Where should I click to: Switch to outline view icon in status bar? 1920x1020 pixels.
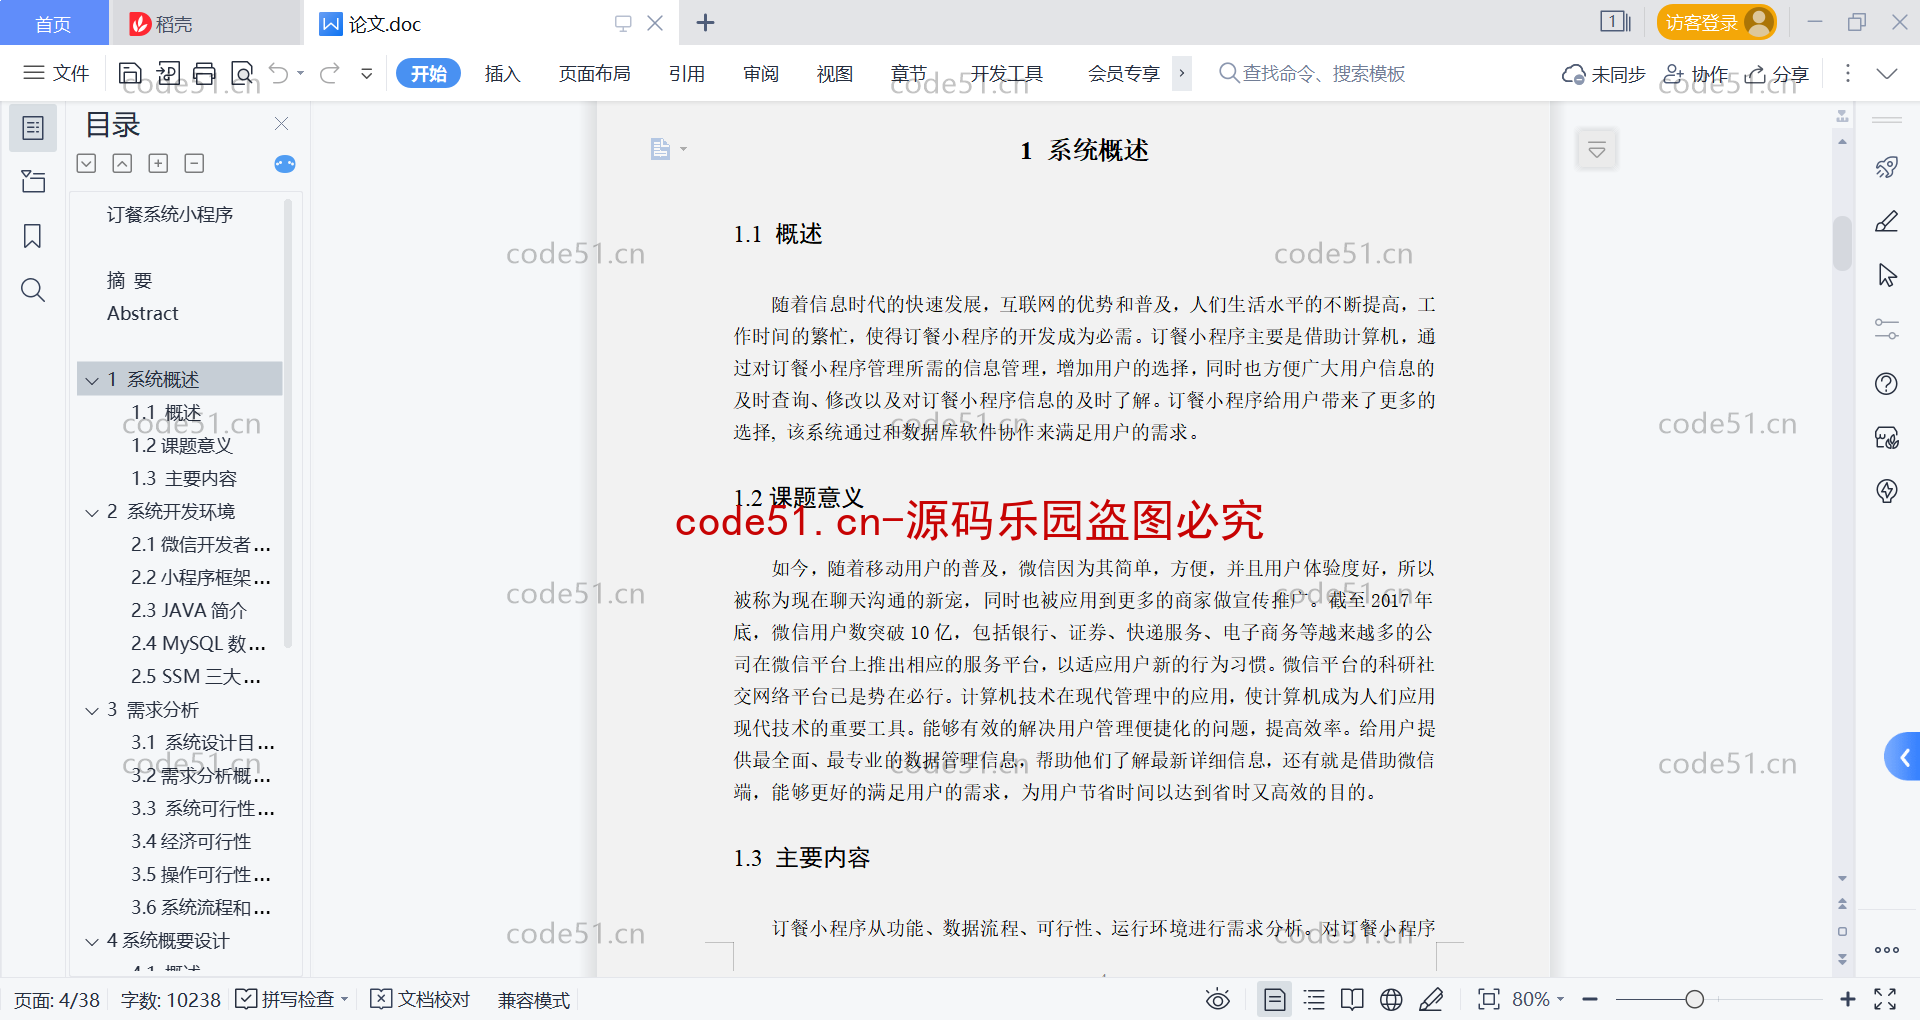point(1314,999)
